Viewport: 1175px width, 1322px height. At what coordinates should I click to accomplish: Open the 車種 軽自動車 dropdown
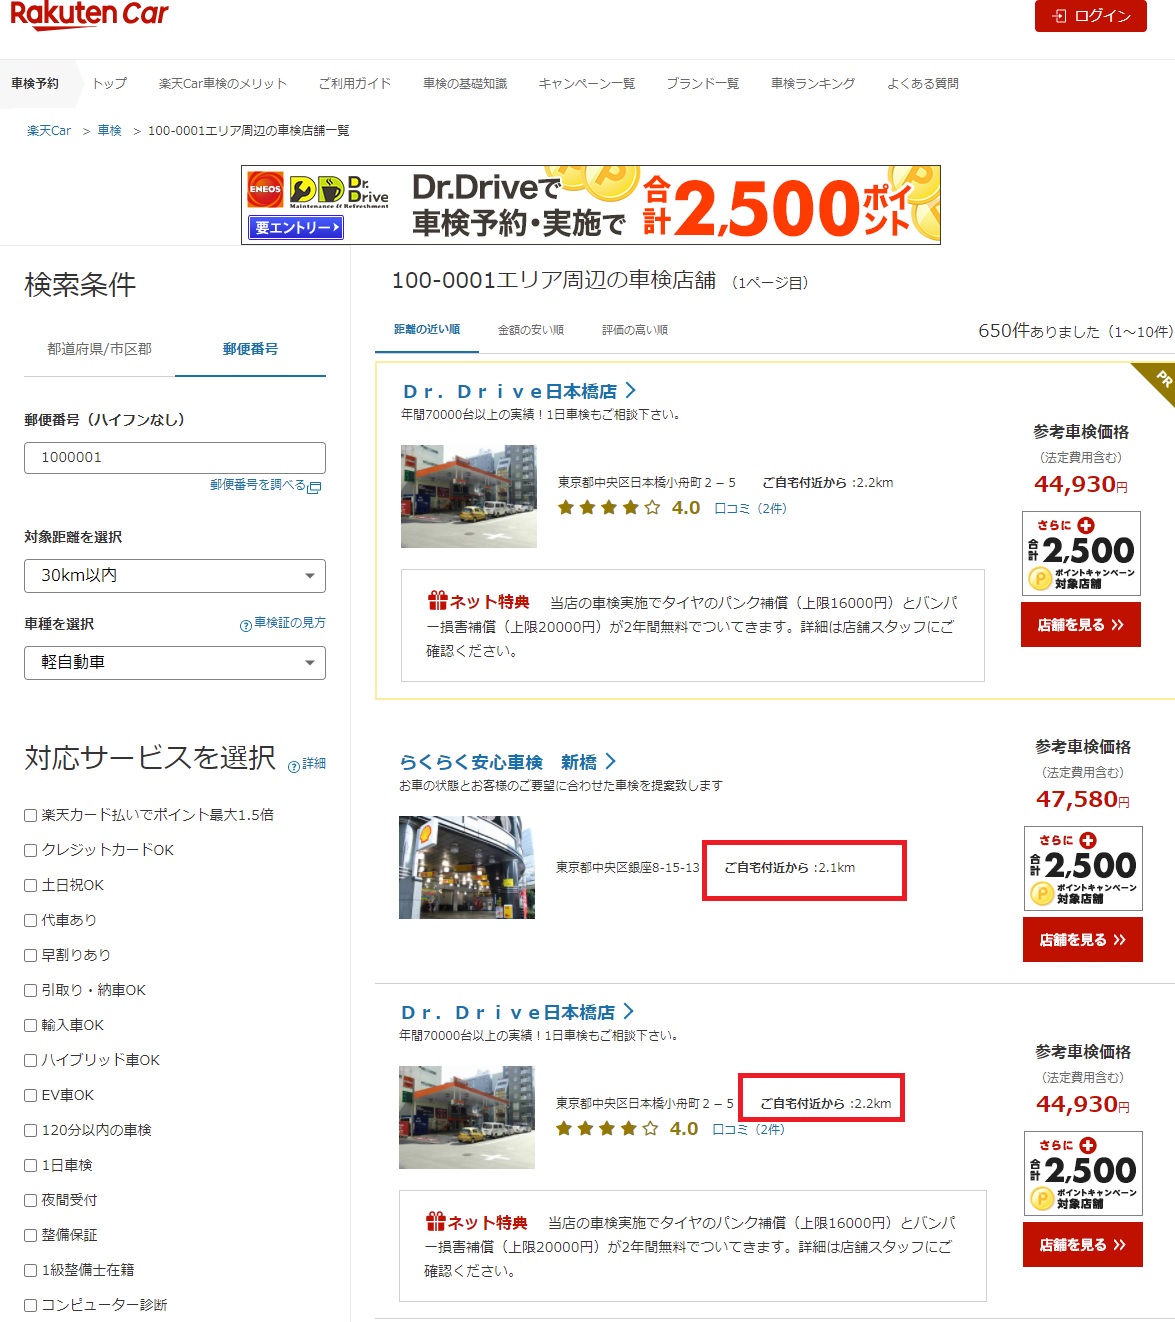[175, 663]
